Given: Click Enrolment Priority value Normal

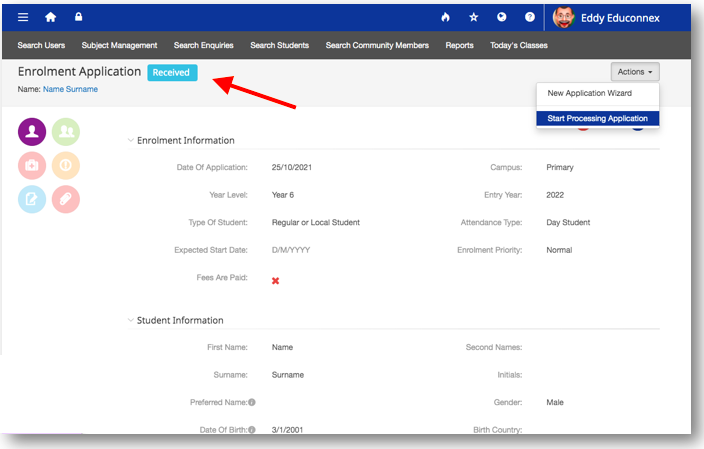Looking at the screenshot, I should [559, 250].
